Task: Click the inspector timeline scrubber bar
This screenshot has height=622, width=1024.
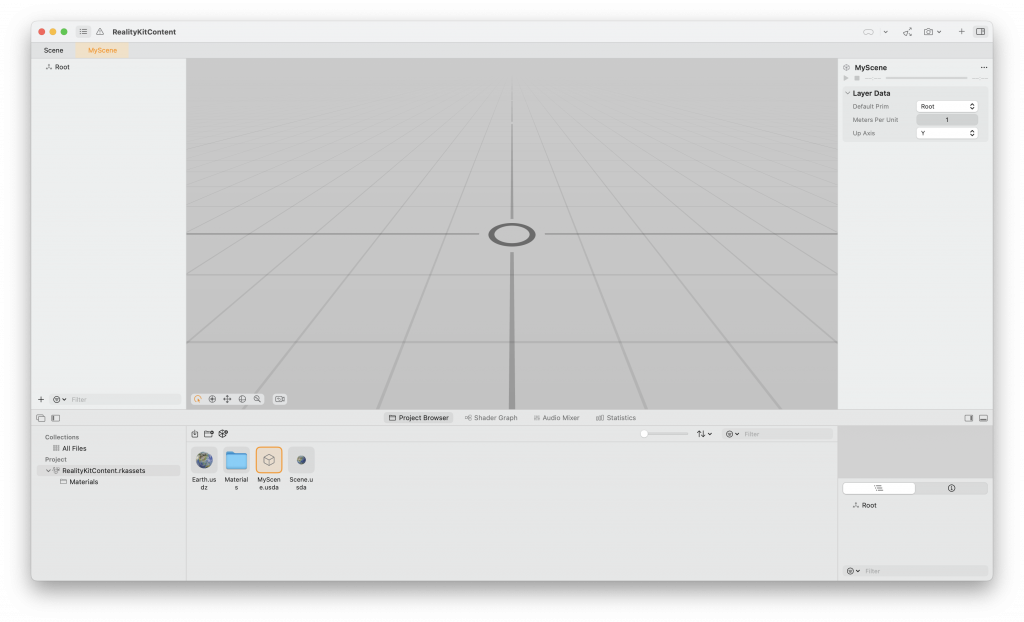Action: point(926,78)
